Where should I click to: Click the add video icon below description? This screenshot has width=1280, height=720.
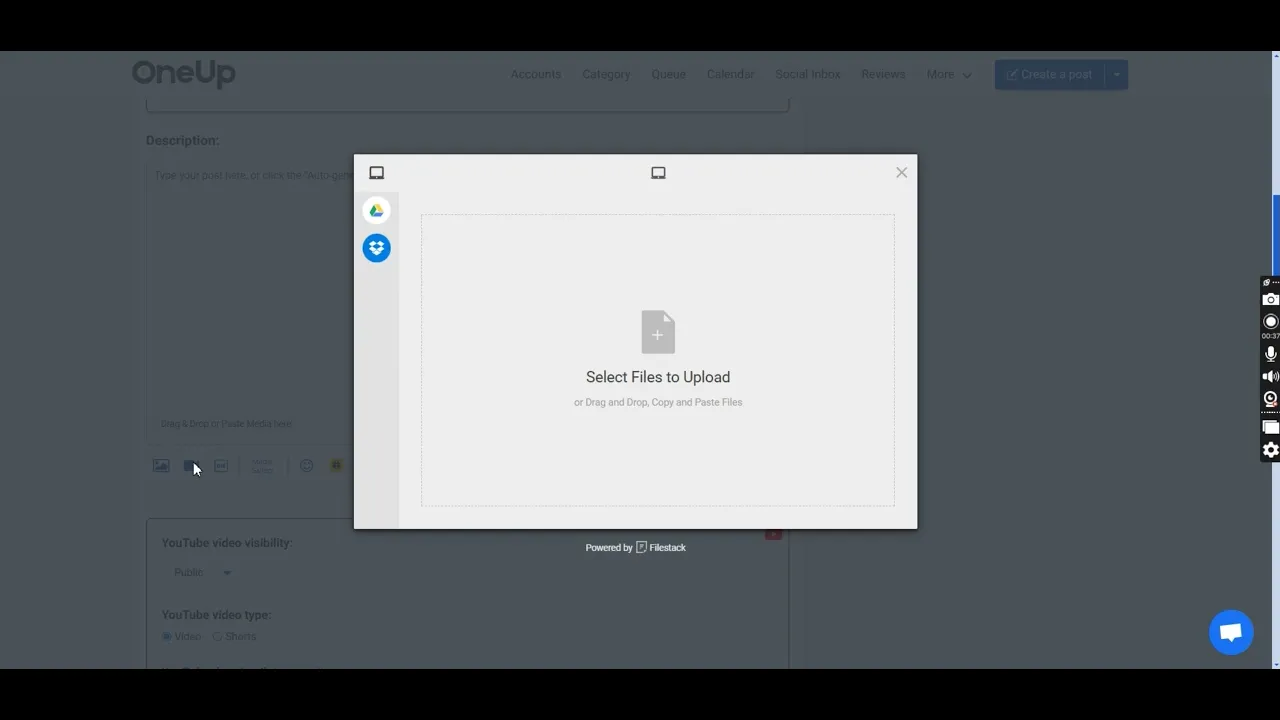[191, 466]
